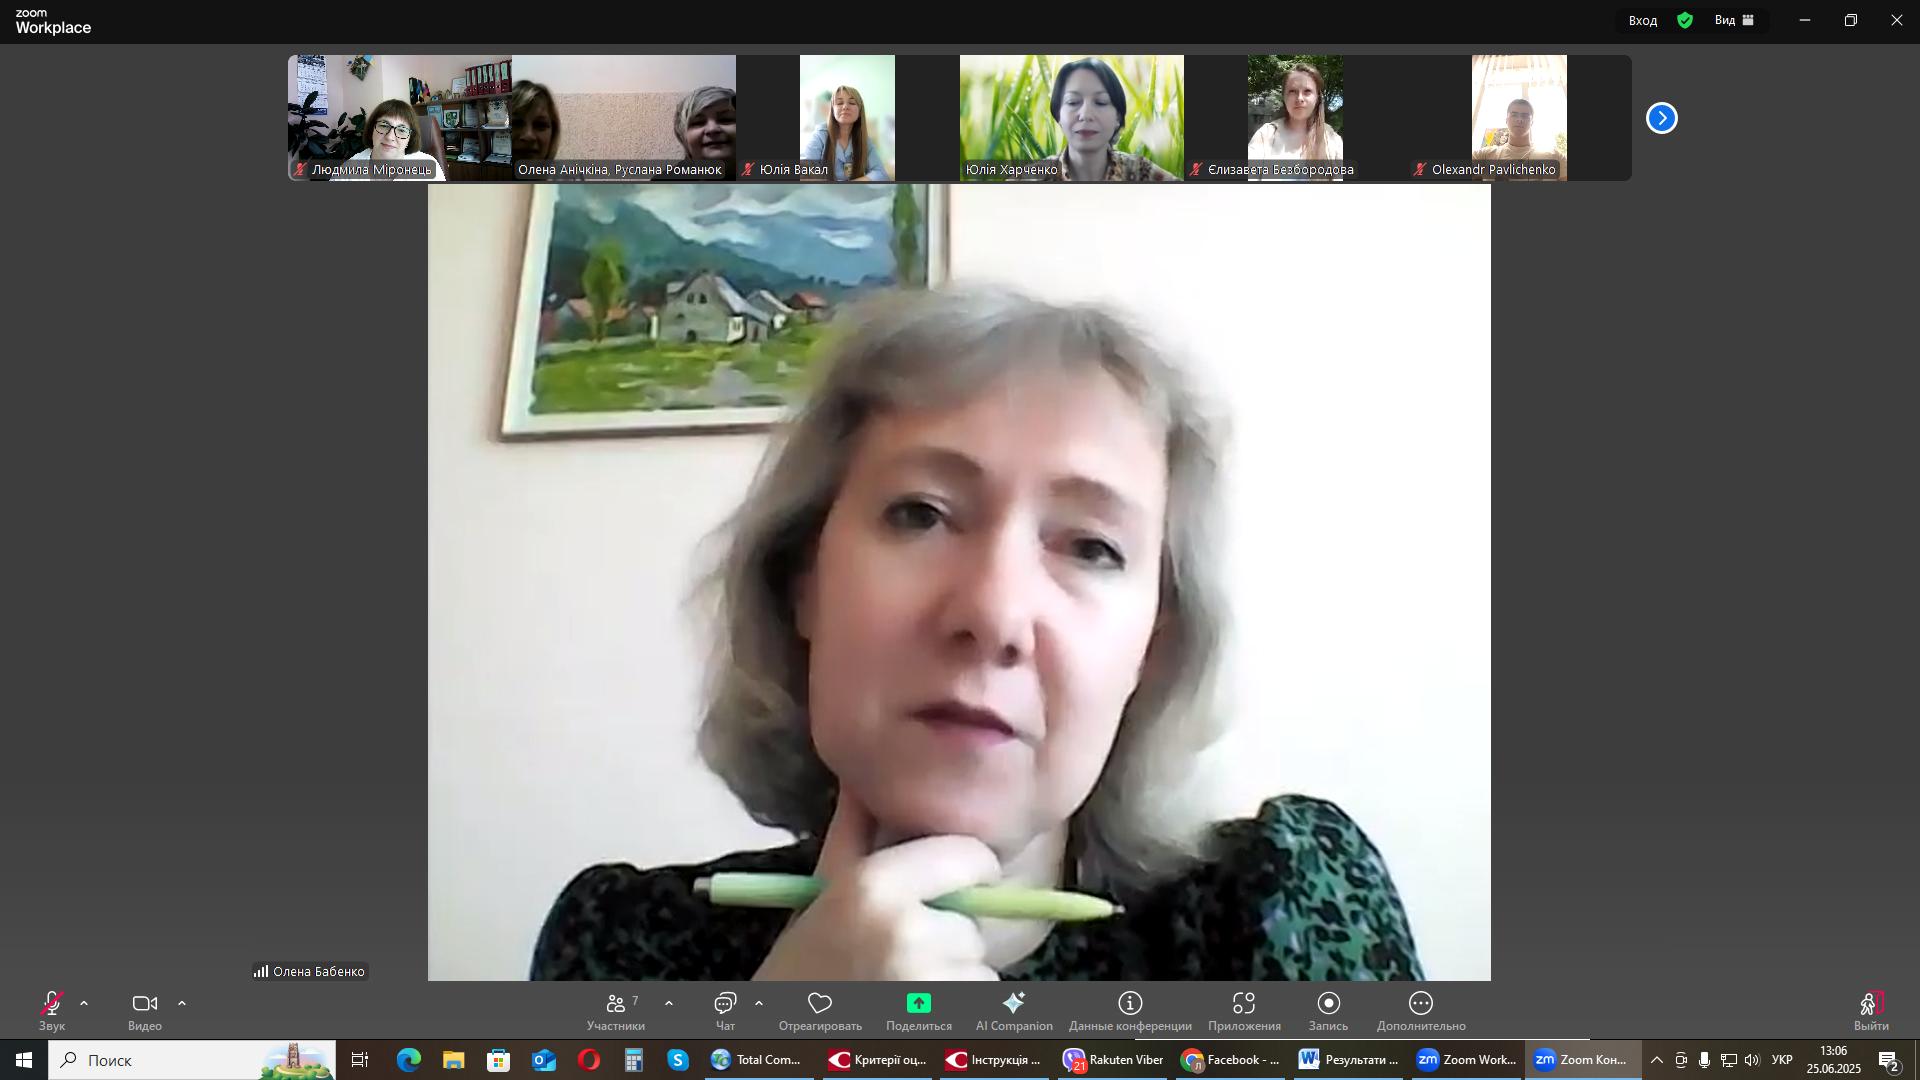Open the Чат chat panel
The height and width of the screenshot is (1080, 1920).
(x=726, y=1011)
